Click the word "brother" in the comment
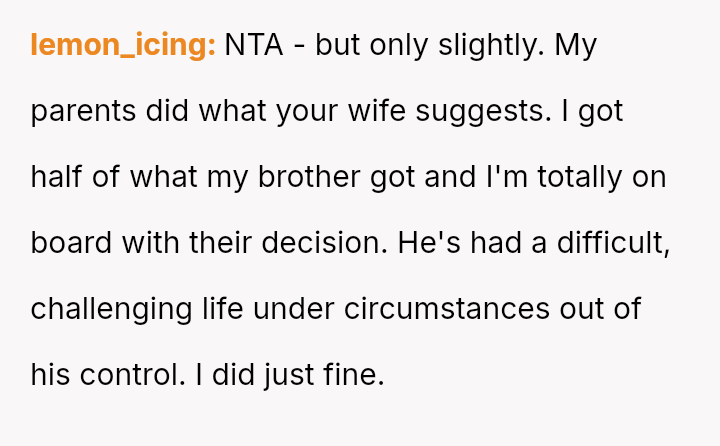Screen dimensions: 720x446 pos(309,177)
